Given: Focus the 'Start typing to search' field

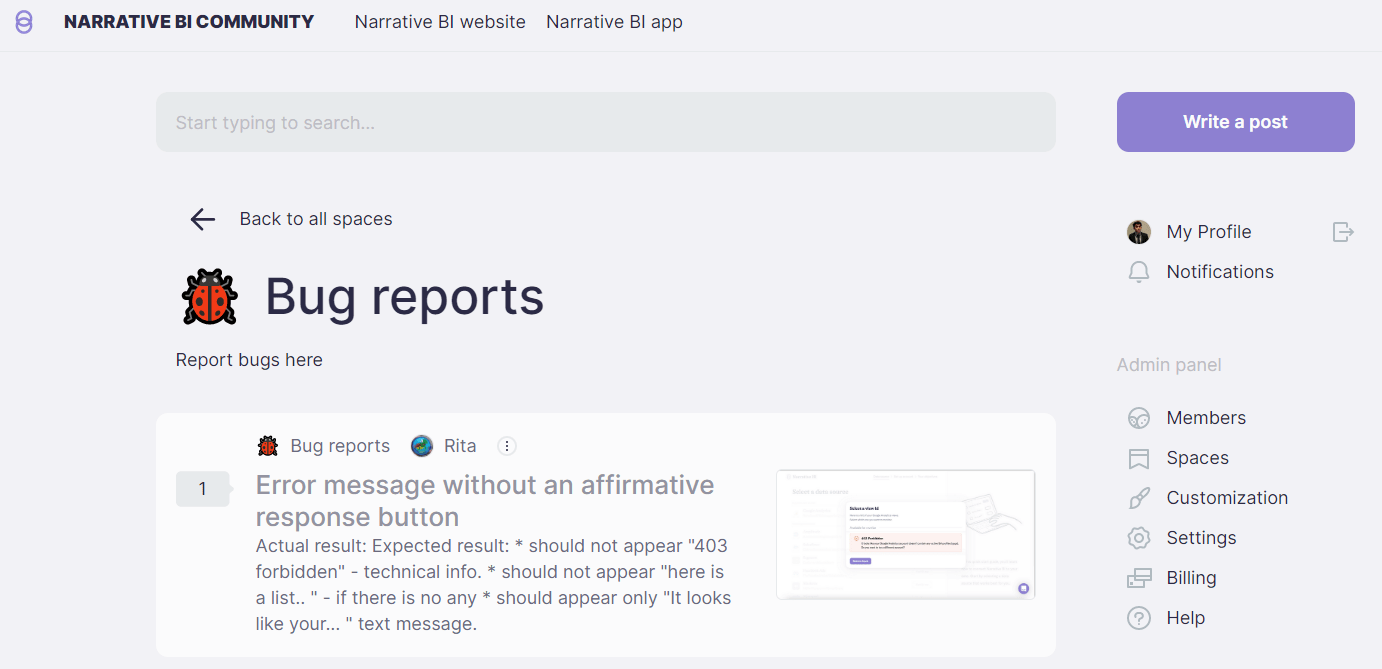Looking at the screenshot, I should pos(606,122).
